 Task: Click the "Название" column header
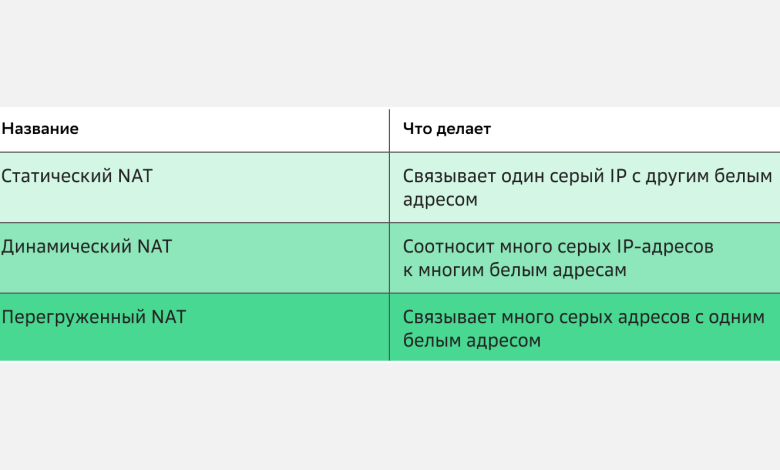tap(40, 130)
